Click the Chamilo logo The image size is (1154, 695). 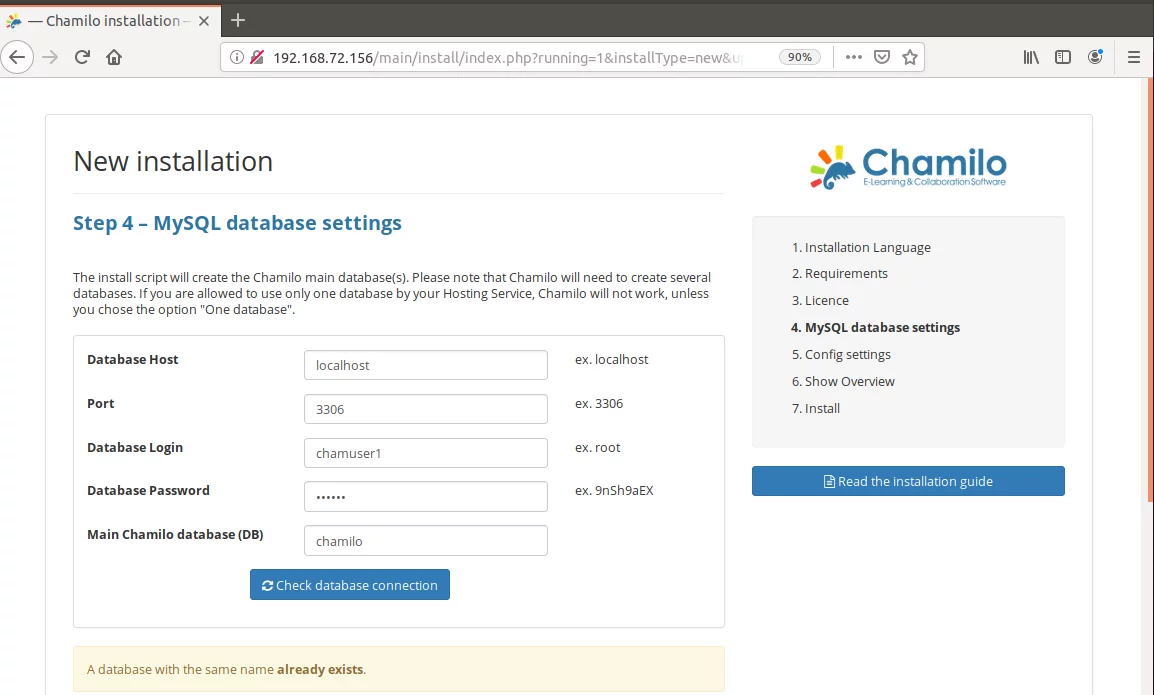tap(908, 167)
